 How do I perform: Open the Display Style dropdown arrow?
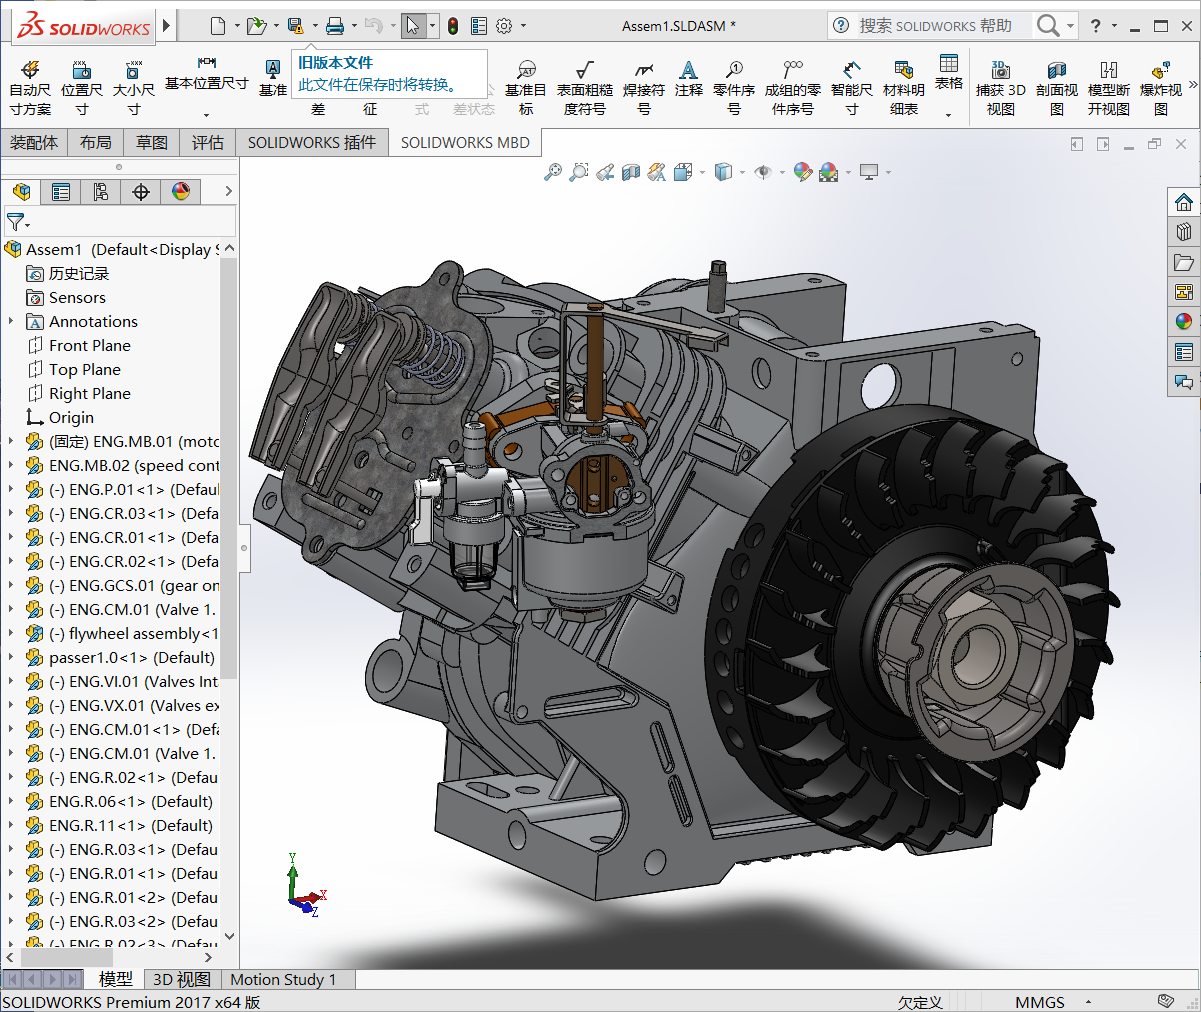point(741,172)
